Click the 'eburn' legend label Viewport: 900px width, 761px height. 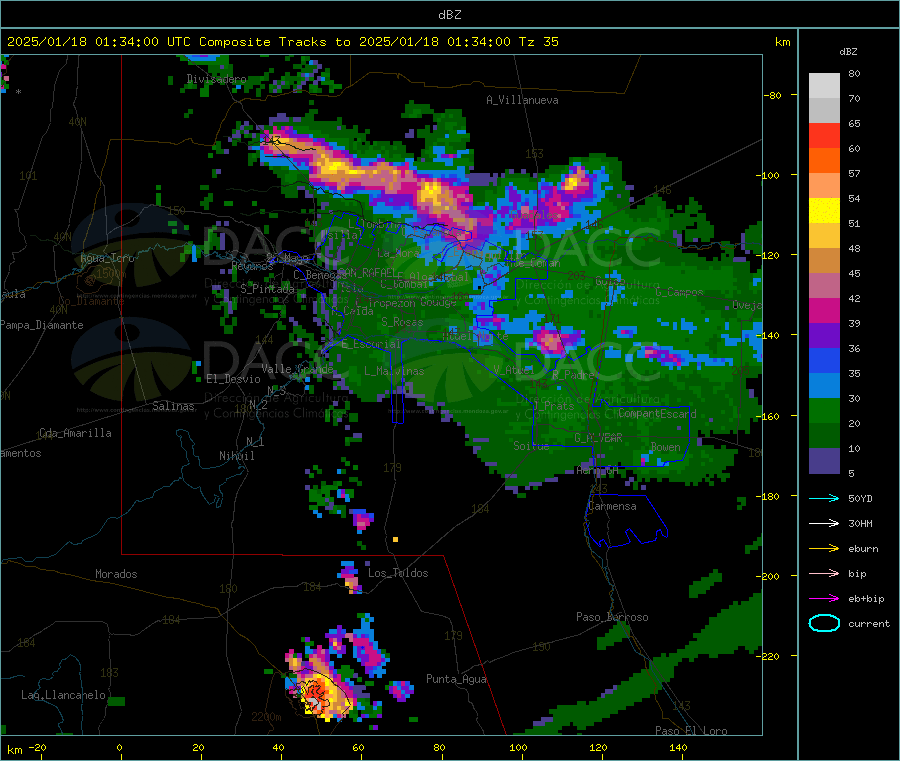tap(863, 549)
